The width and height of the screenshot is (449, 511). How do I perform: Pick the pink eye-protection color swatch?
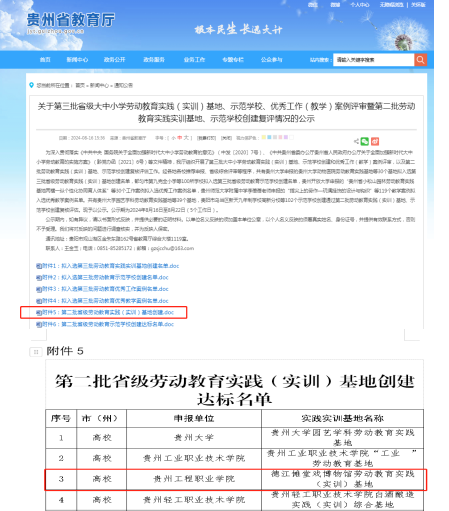point(280,137)
